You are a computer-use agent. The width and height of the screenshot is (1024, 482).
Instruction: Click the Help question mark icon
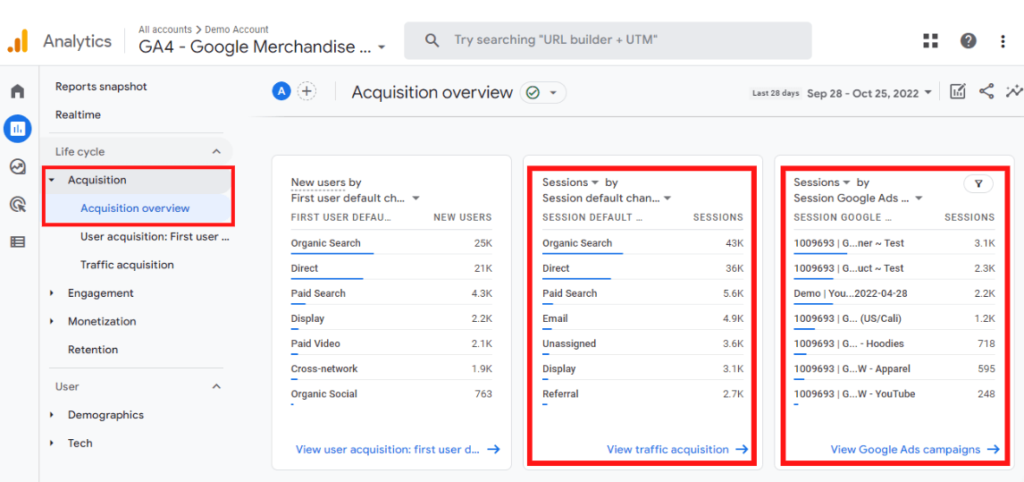click(968, 41)
